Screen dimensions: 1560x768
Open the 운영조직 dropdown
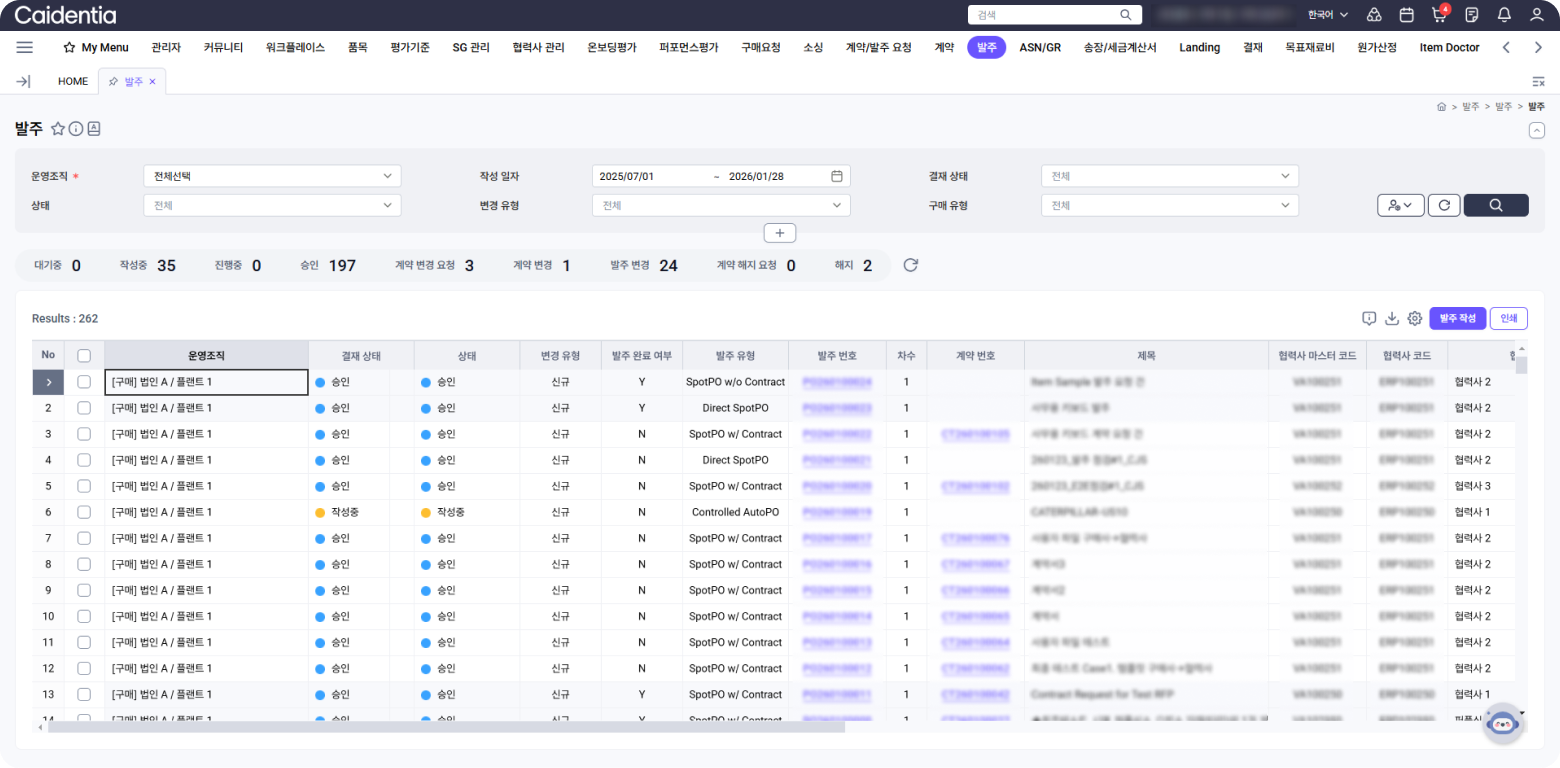[x=272, y=176]
